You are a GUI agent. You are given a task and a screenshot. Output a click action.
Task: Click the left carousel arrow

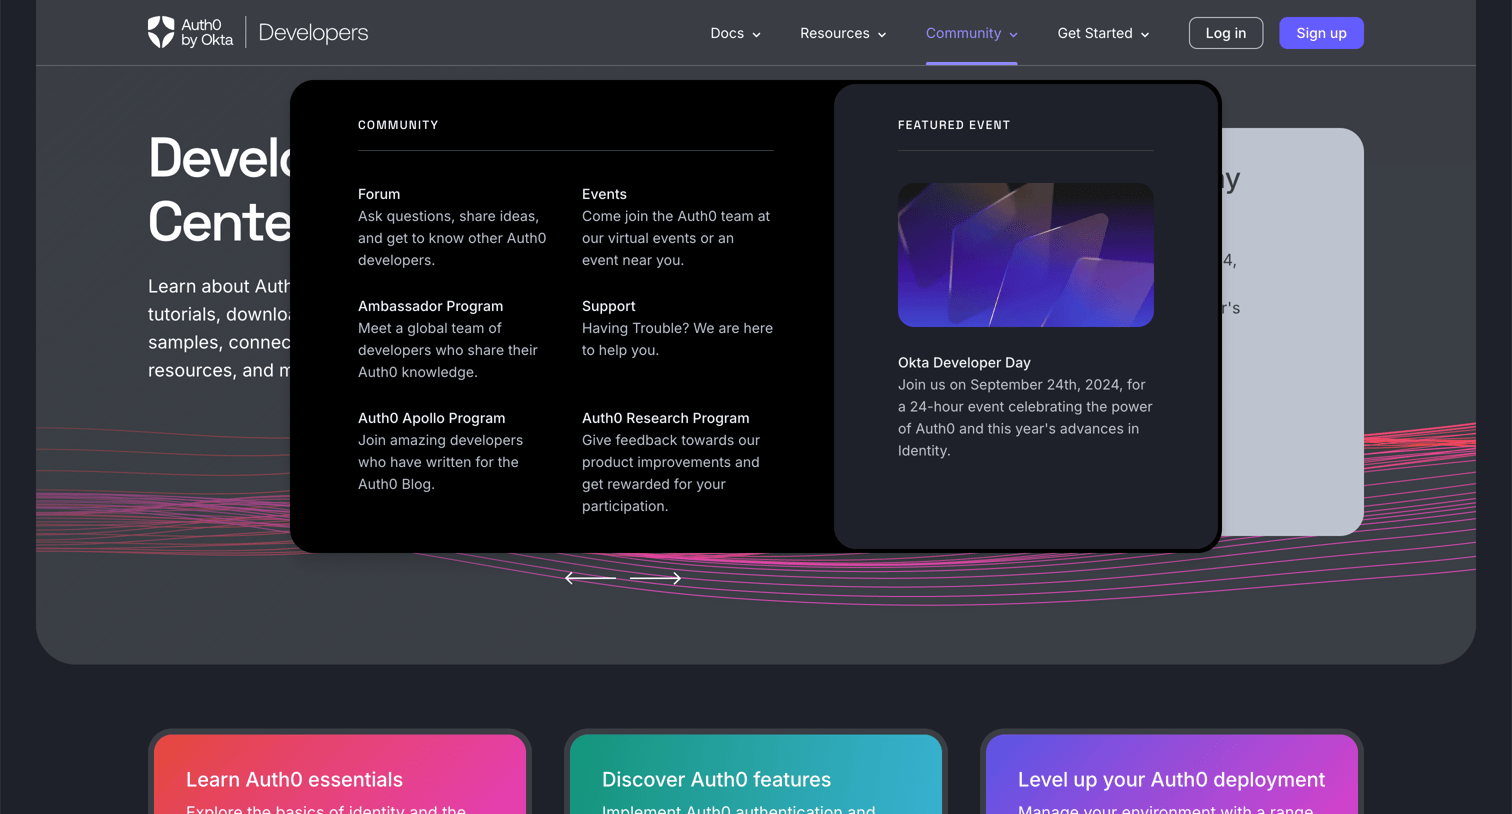pos(590,578)
